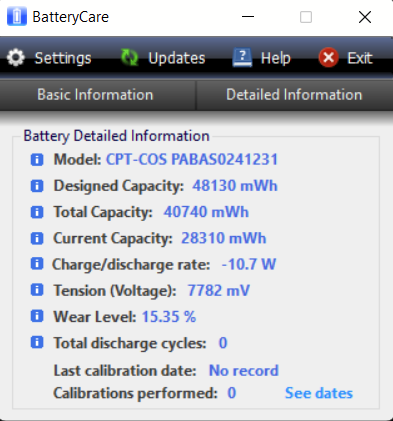
Task: Open the Help book icon
Action: [242, 57]
